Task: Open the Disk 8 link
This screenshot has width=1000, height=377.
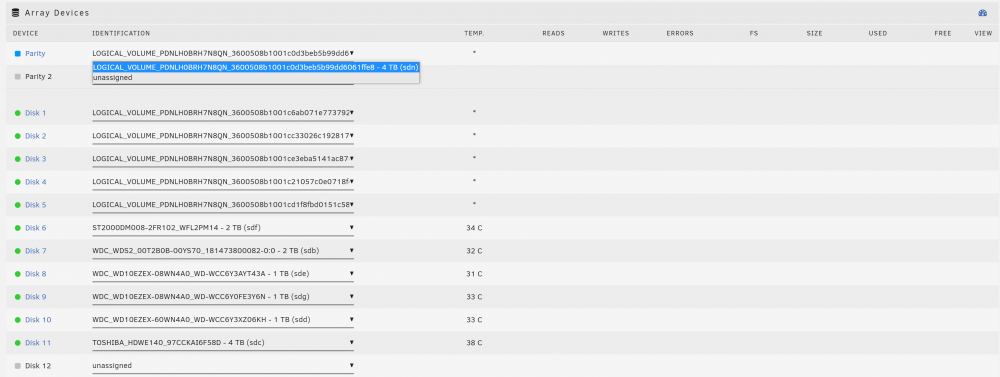Action: point(36,274)
